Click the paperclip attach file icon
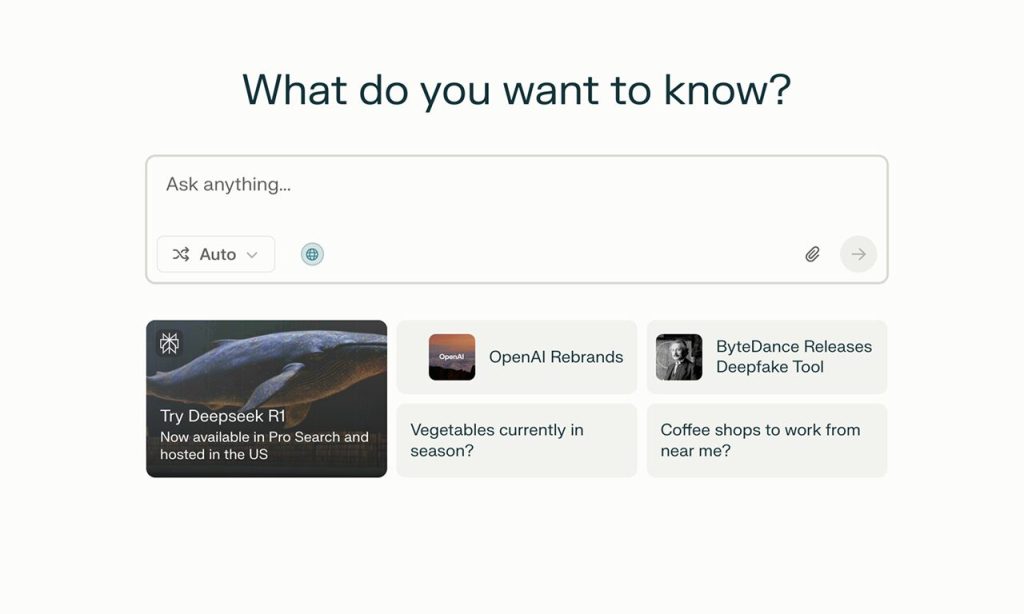Image resolution: width=1024 pixels, height=614 pixels. coord(812,254)
